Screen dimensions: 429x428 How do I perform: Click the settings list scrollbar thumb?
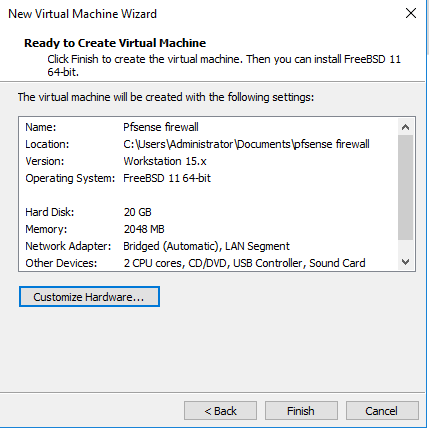(405, 187)
